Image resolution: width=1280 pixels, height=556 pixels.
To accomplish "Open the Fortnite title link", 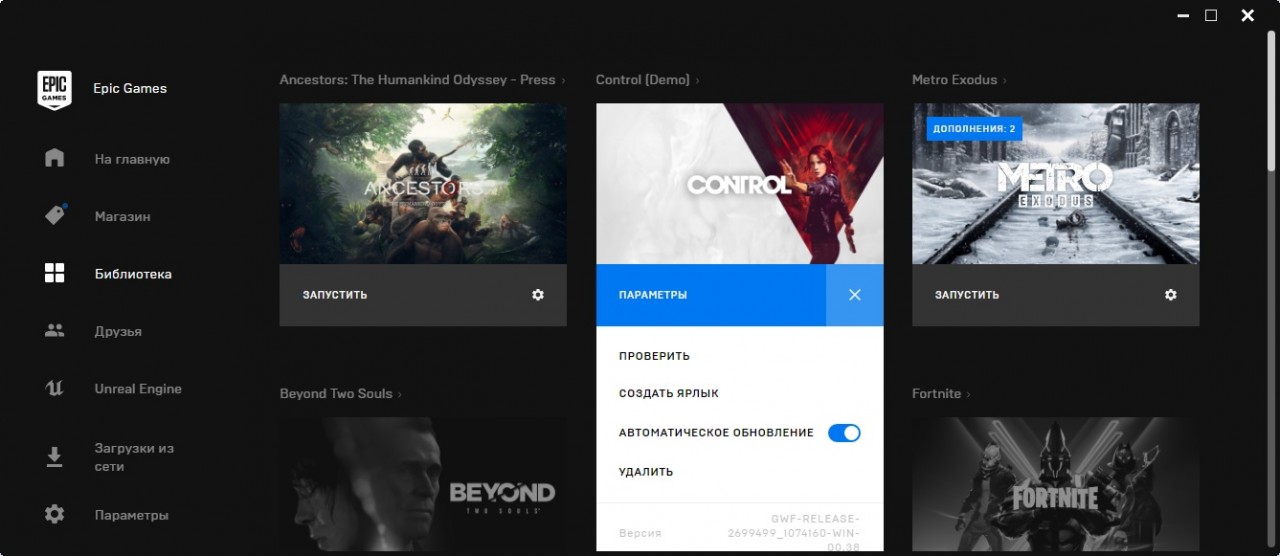I will coord(940,394).
